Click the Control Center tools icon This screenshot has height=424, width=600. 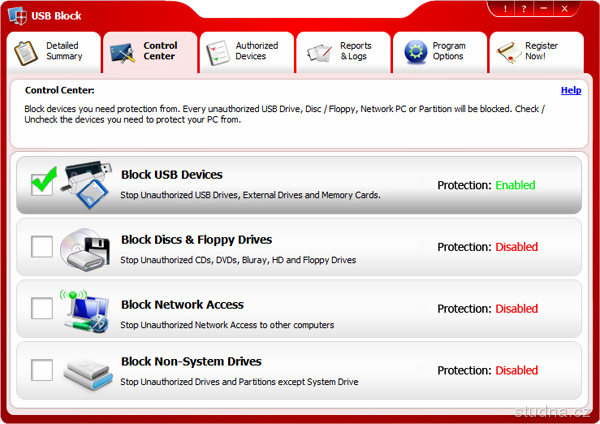click(122, 53)
